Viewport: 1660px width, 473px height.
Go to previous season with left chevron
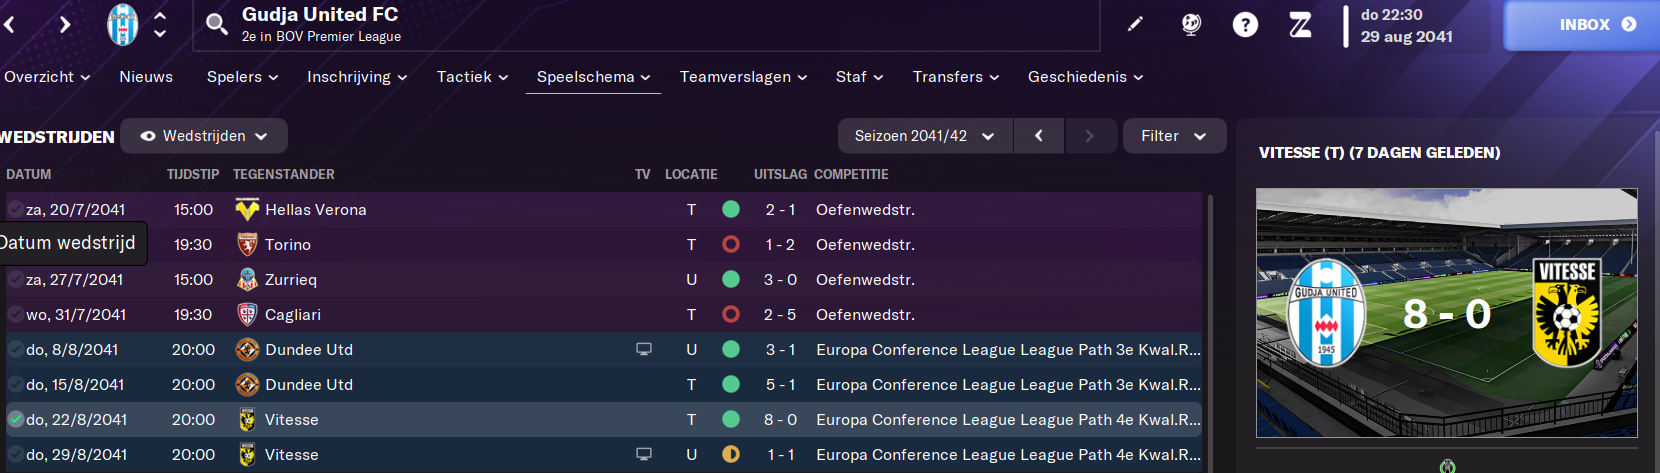tap(1039, 136)
